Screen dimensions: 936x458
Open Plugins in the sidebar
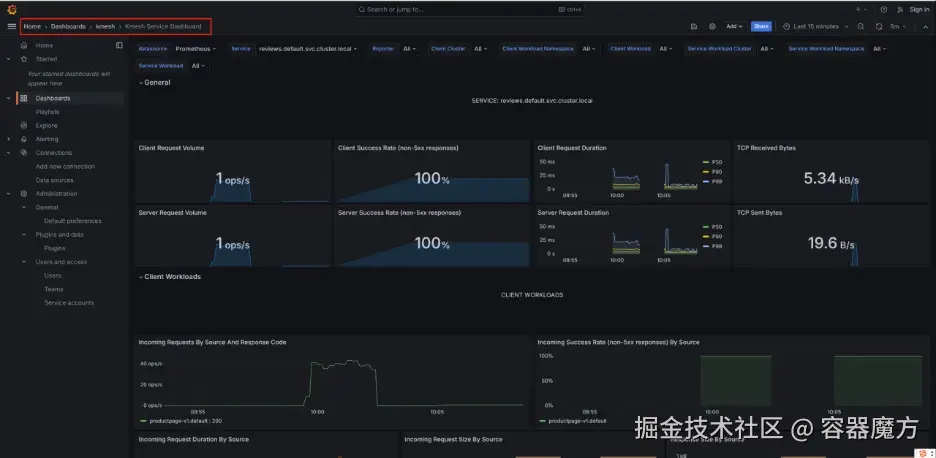(54, 248)
